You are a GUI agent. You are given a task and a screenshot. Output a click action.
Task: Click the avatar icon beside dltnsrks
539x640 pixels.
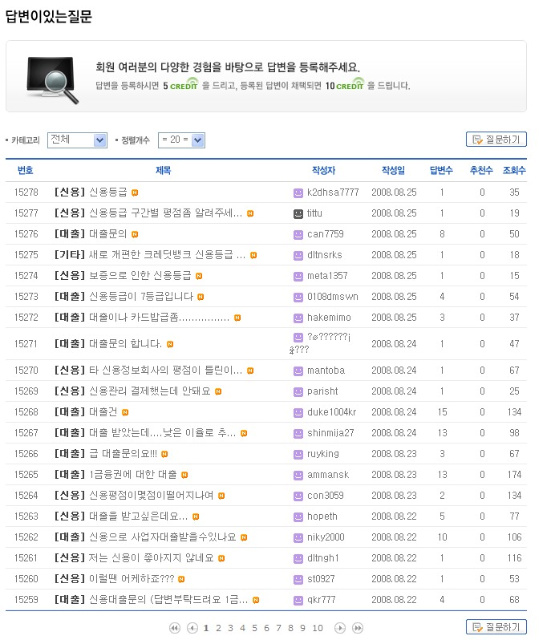(298, 255)
